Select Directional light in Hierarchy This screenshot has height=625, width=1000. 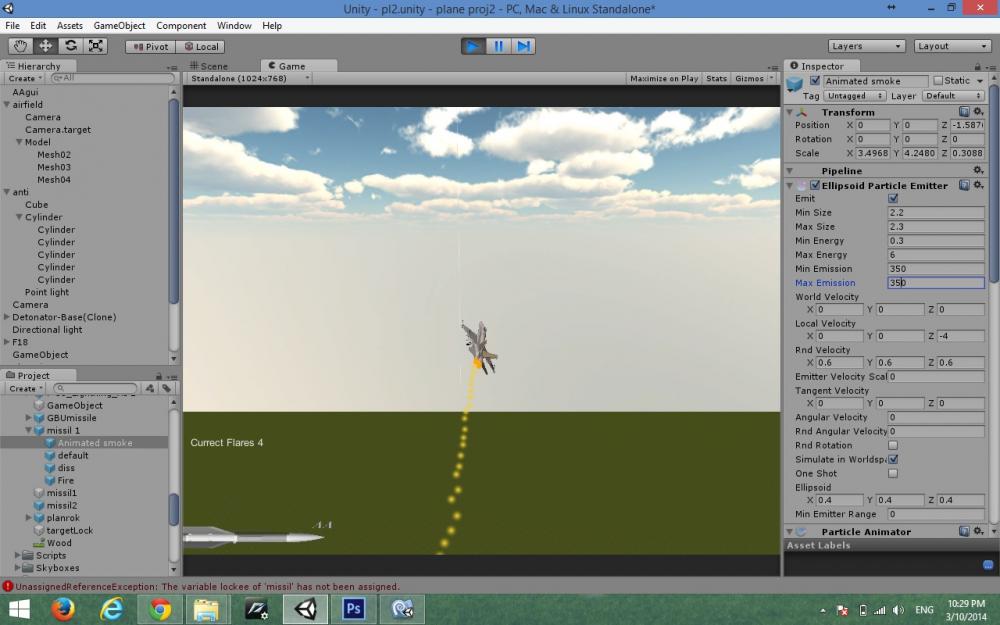pyautogui.click(x=47, y=330)
